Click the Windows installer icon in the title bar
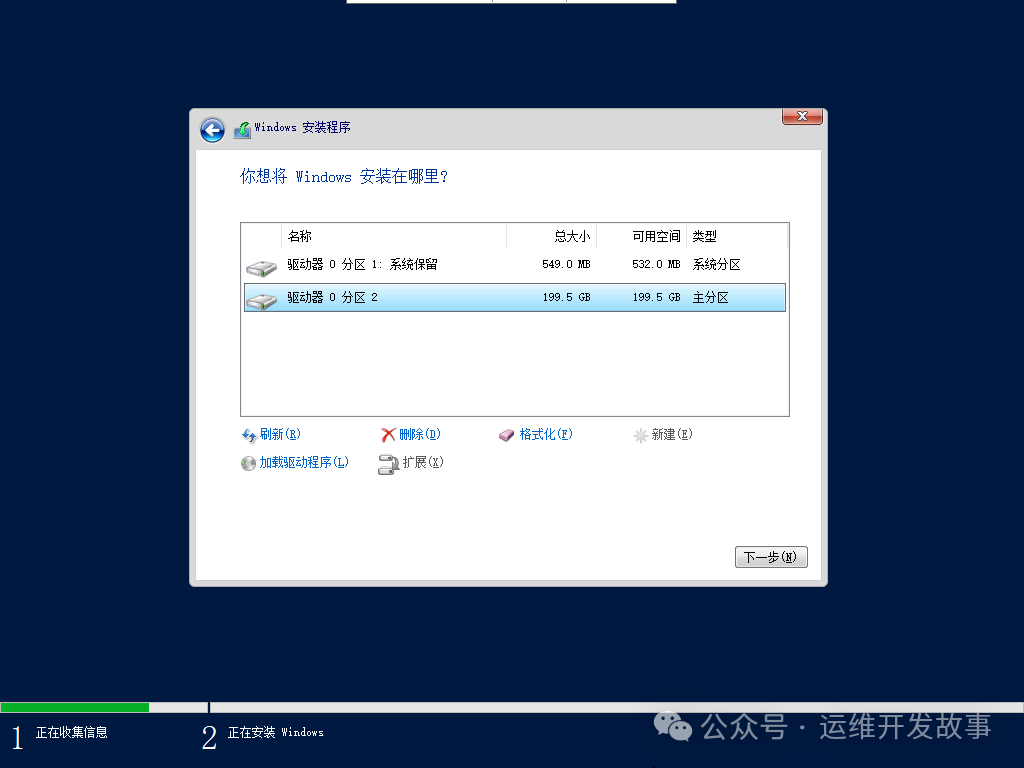This screenshot has height=768, width=1024. [241, 129]
